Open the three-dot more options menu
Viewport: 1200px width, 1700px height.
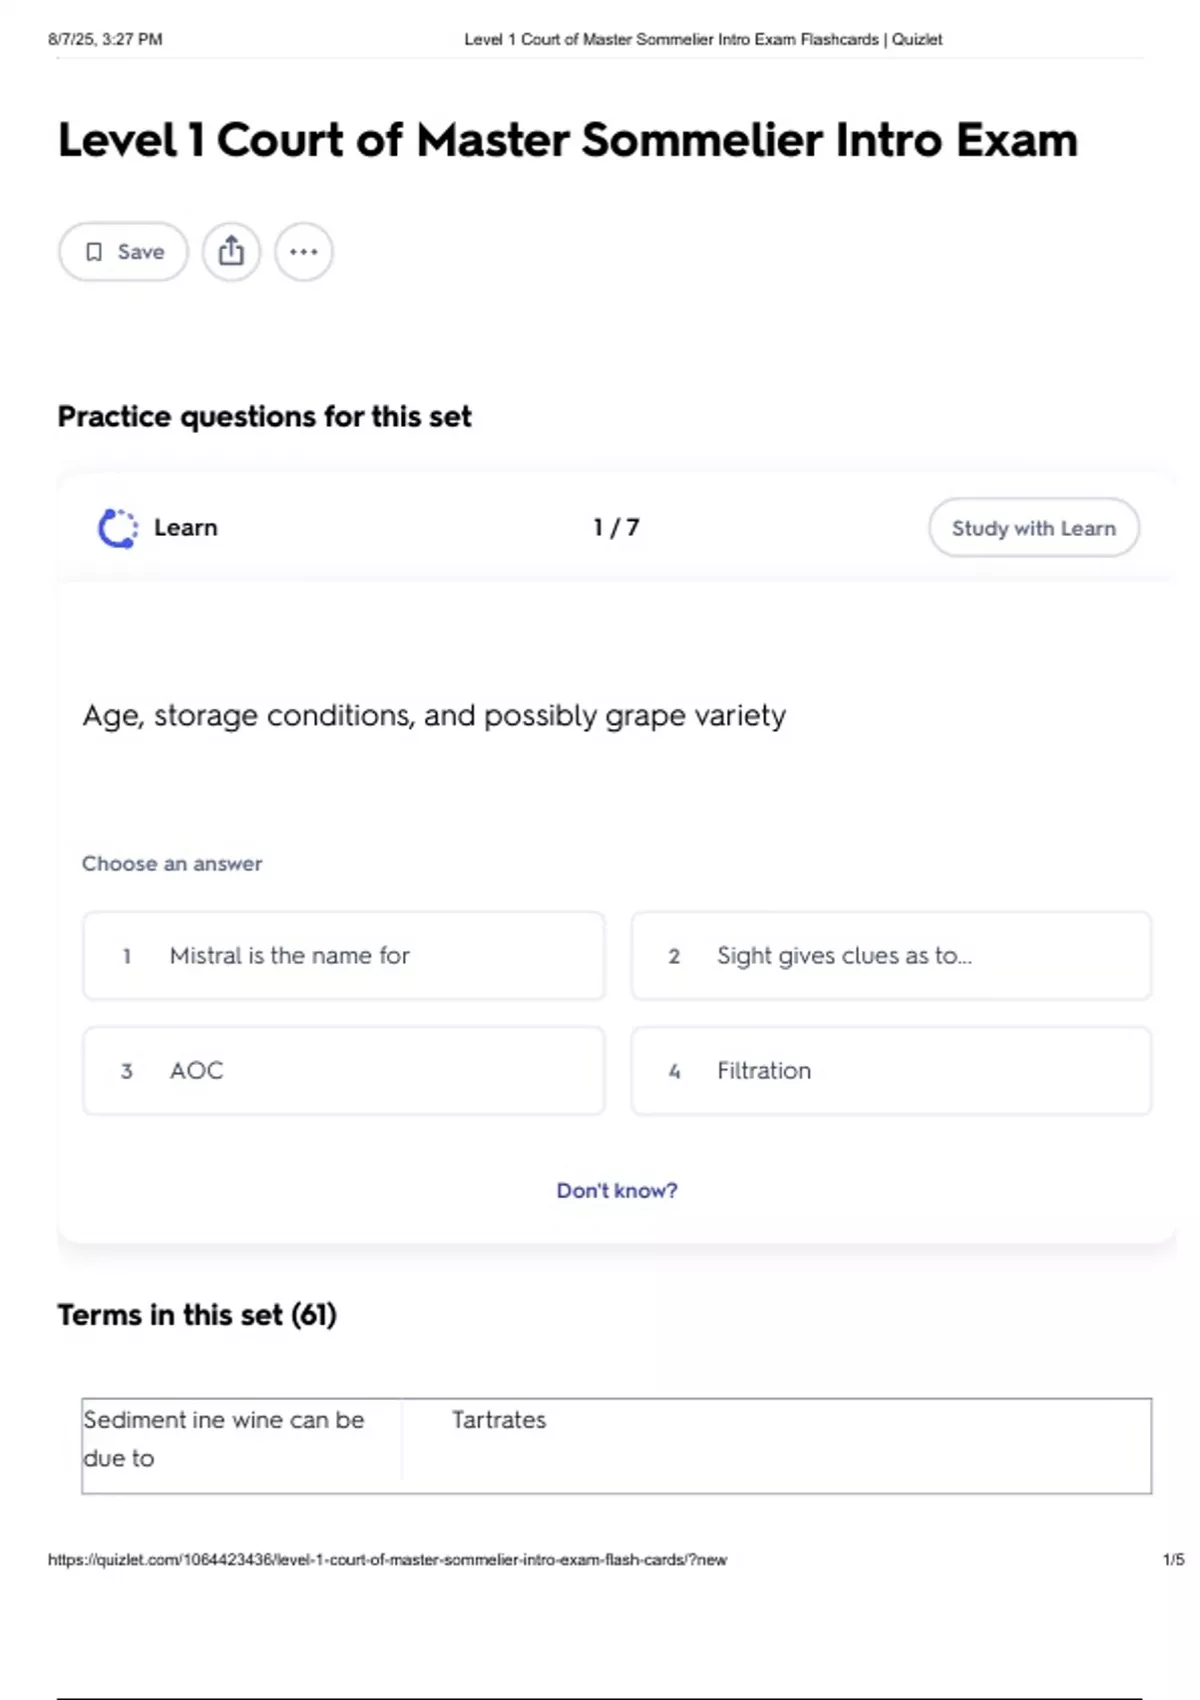[304, 252]
